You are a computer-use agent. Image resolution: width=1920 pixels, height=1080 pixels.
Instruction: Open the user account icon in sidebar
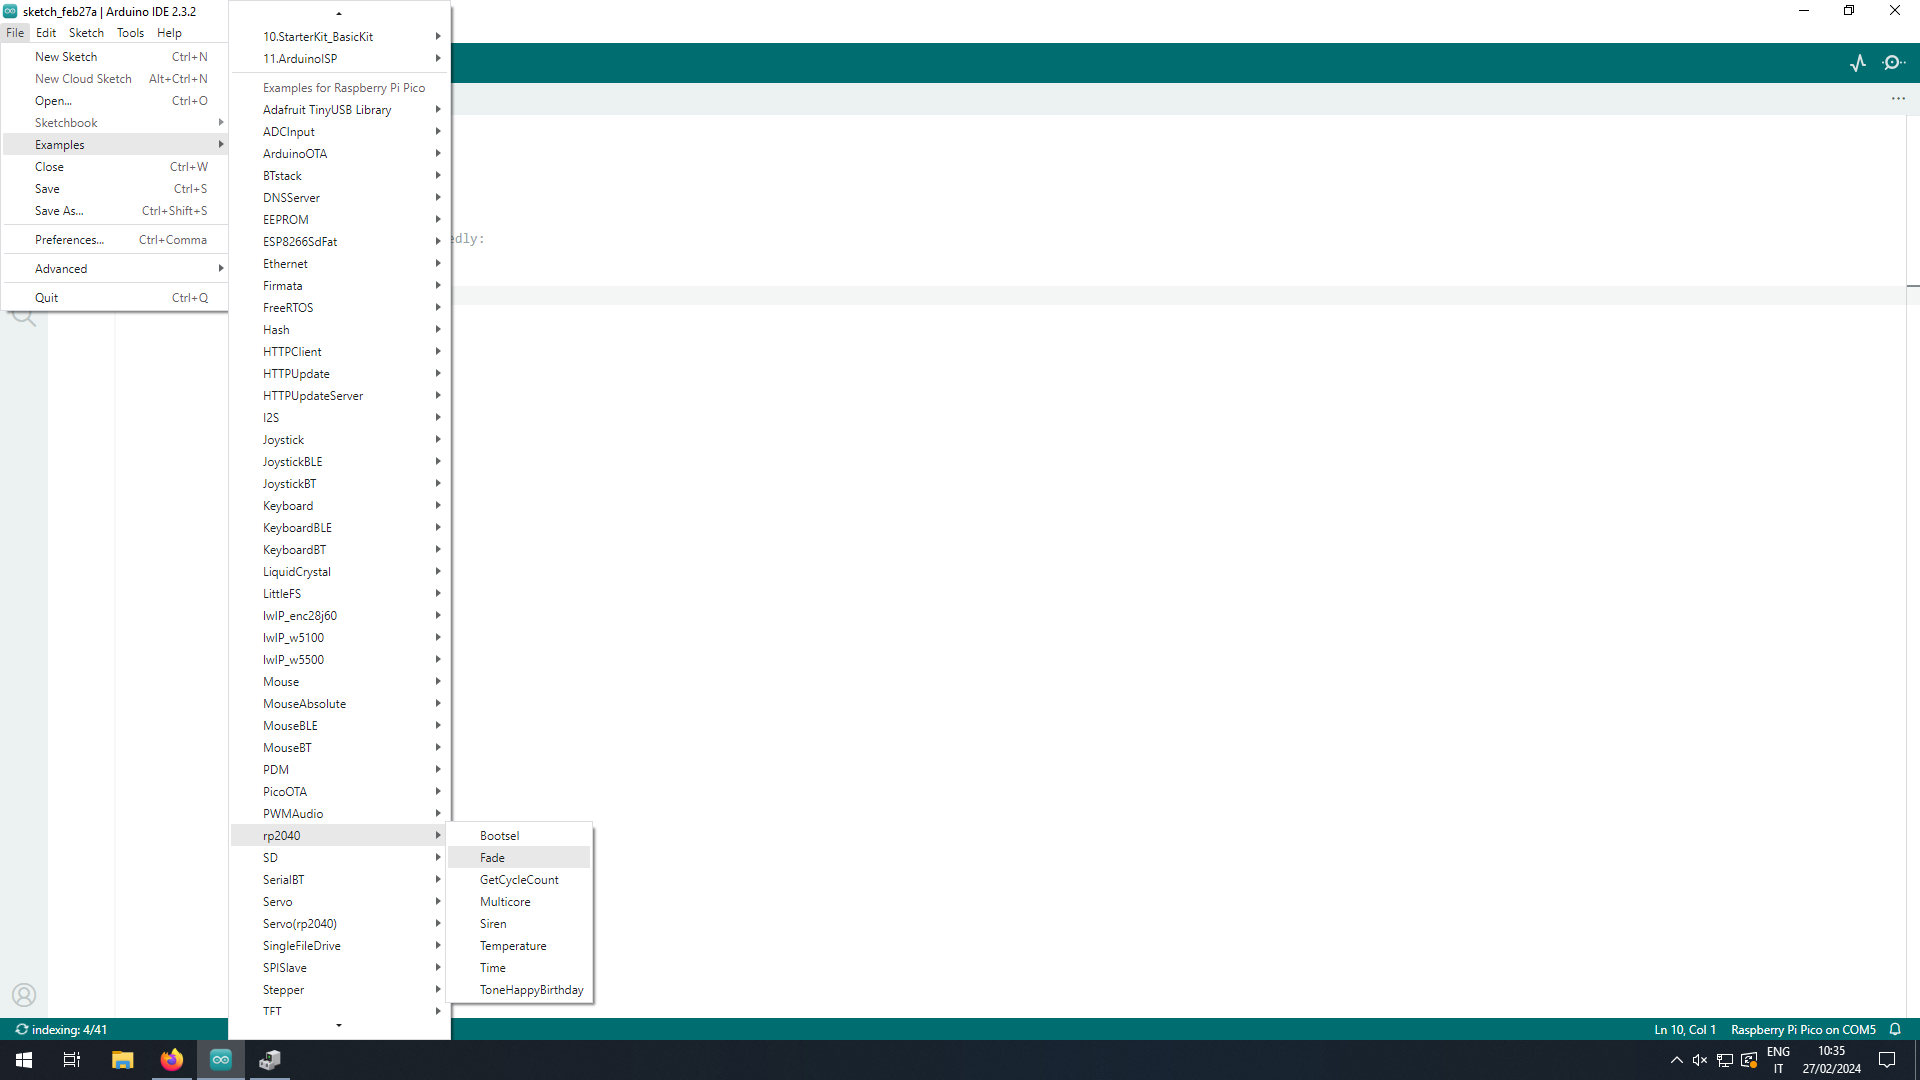pos(24,995)
